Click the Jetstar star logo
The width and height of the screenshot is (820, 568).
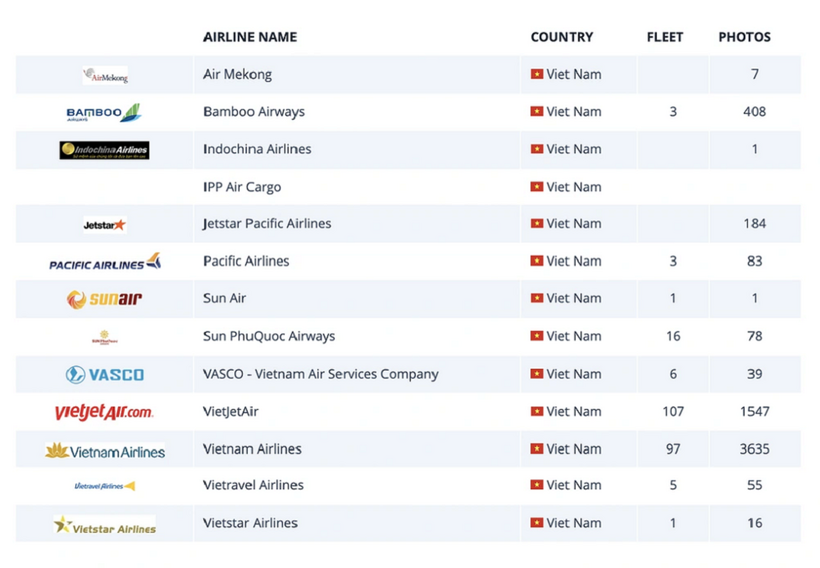click(x=105, y=225)
